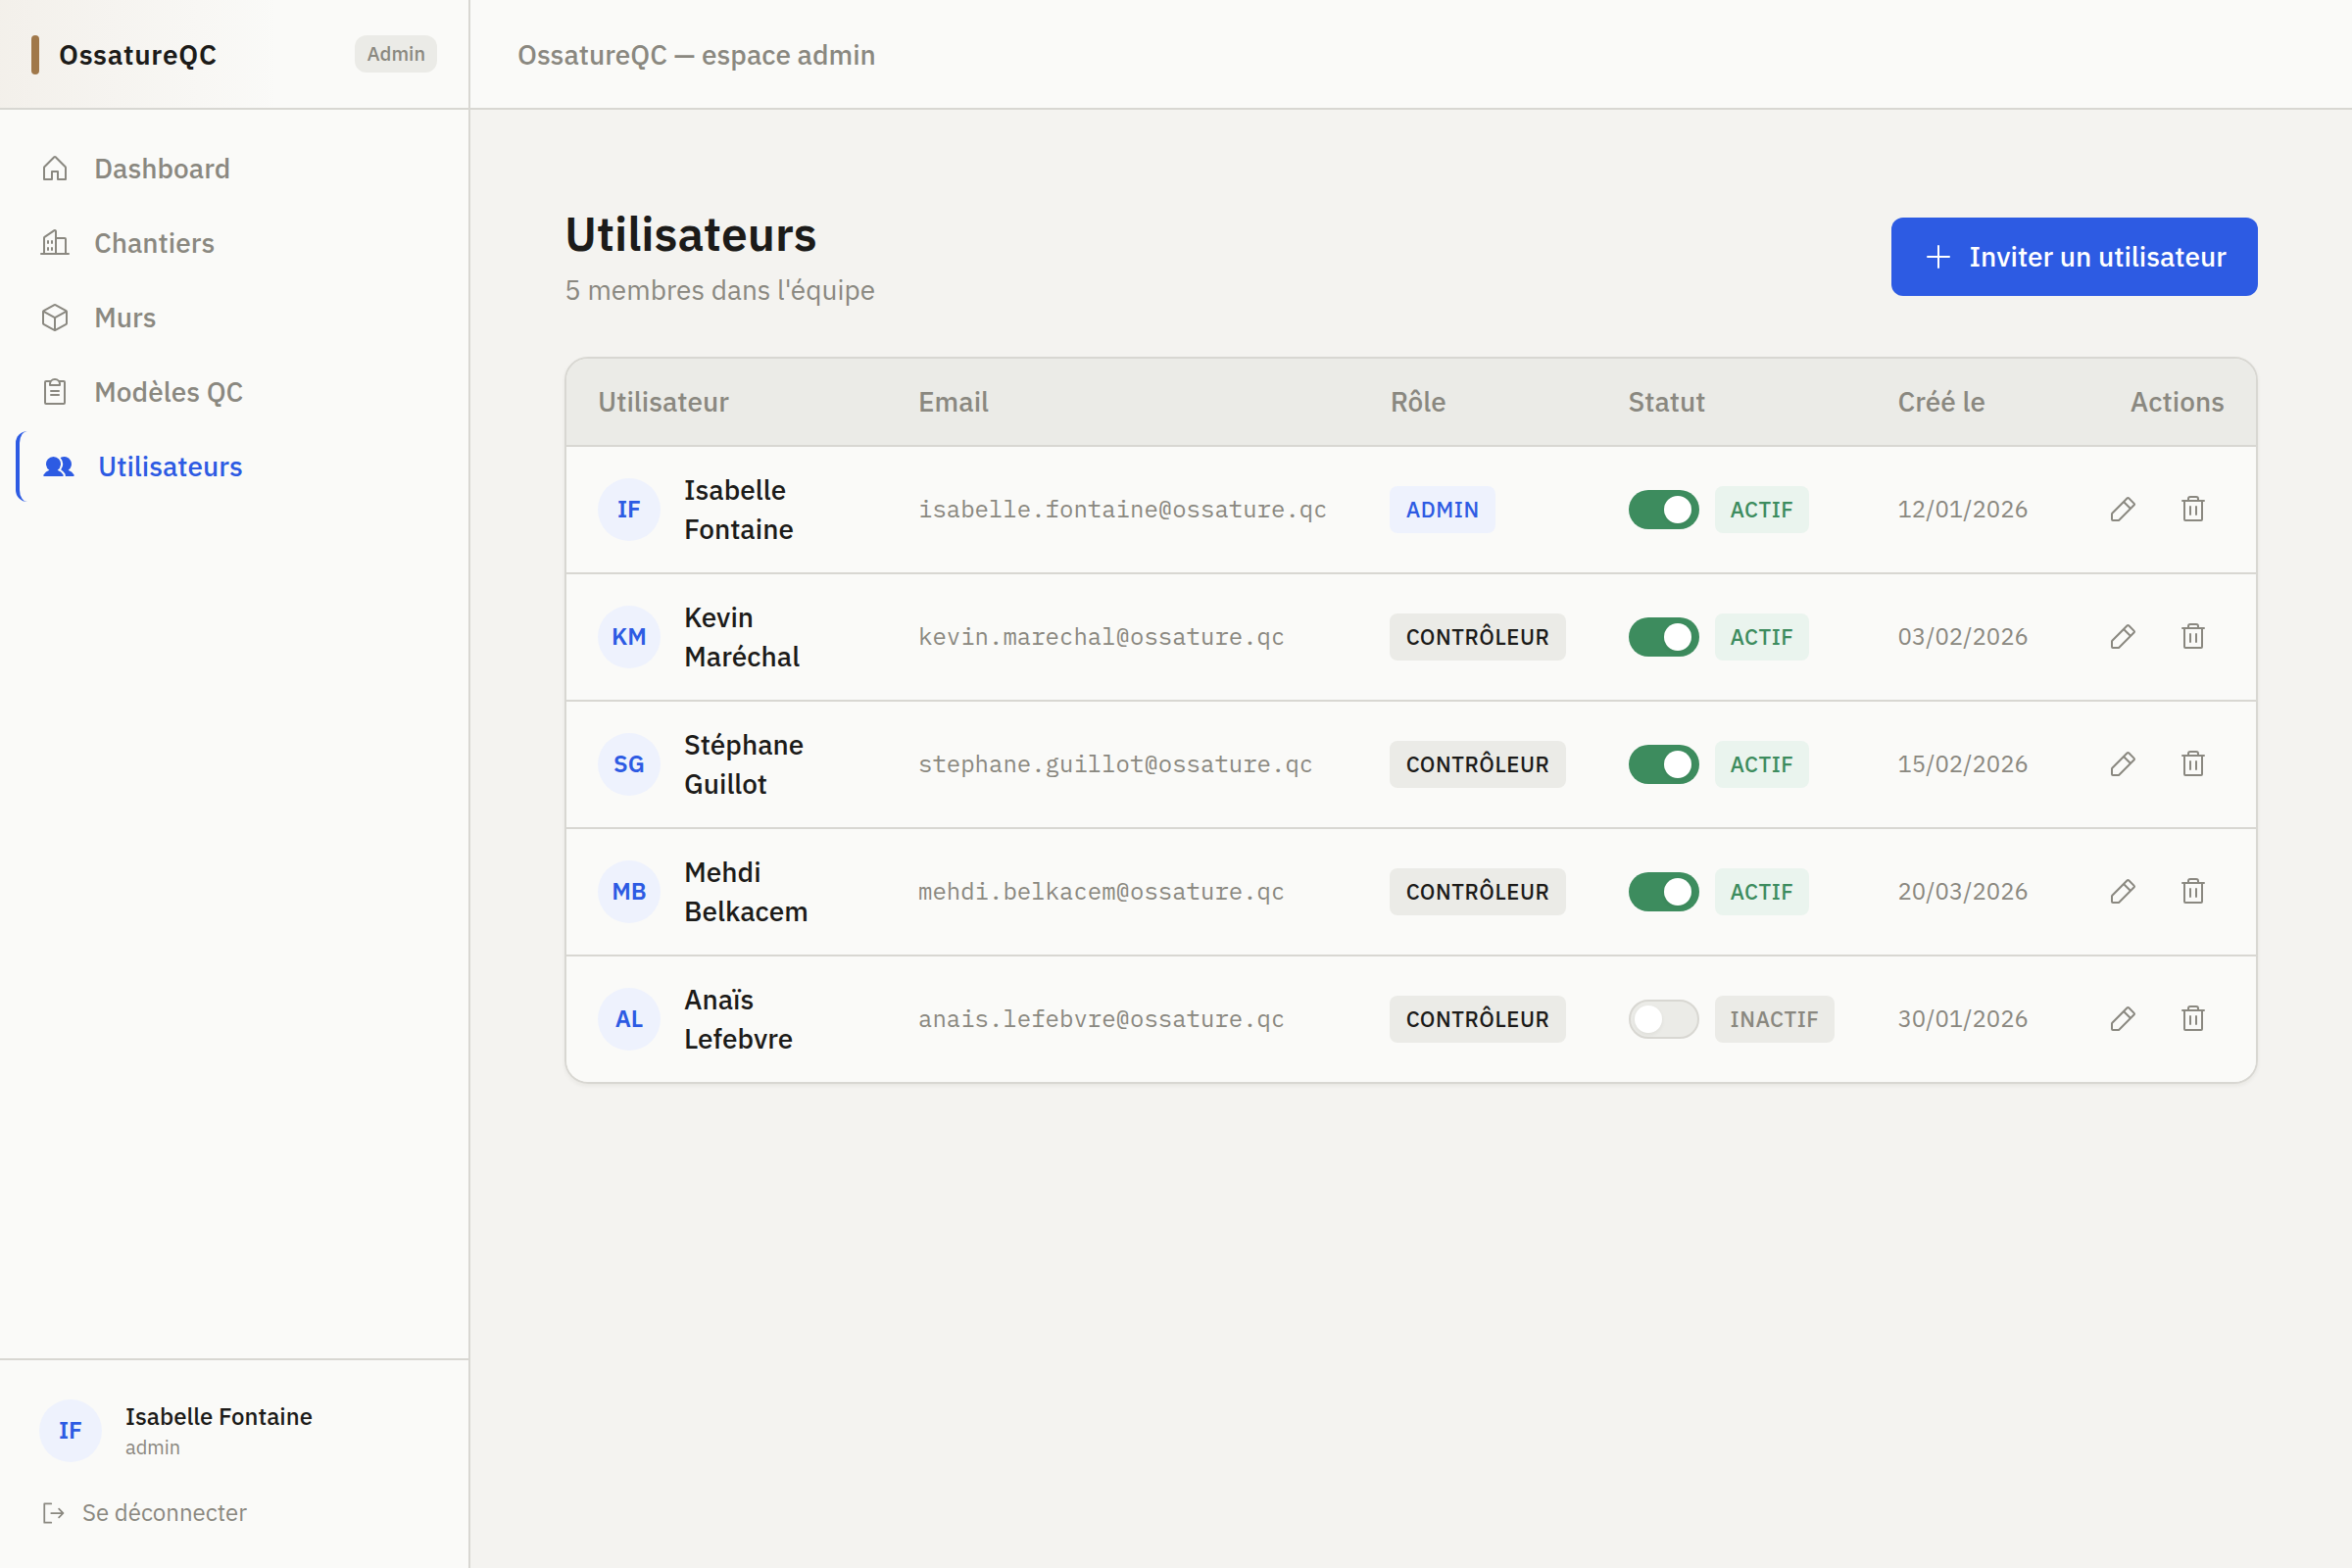The width and height of the screenshot is (2352, 1568).
Task: Click the Murs cube icon
Action: (55, 317)
